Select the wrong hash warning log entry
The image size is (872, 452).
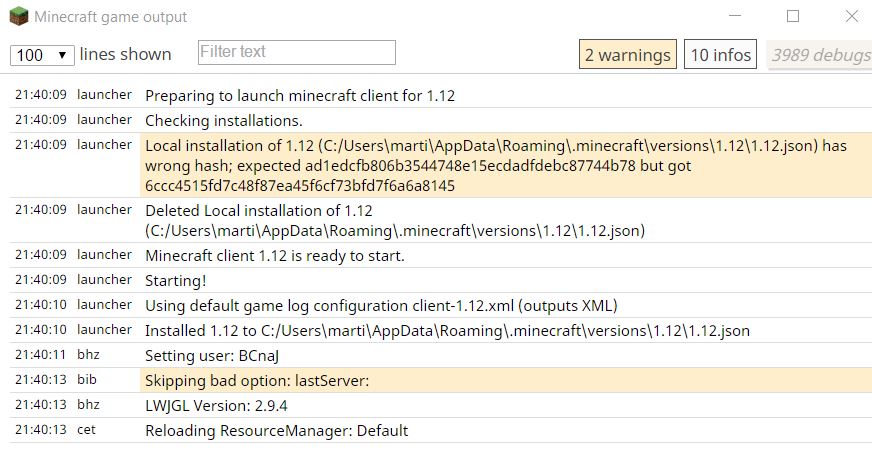point(495,165)
